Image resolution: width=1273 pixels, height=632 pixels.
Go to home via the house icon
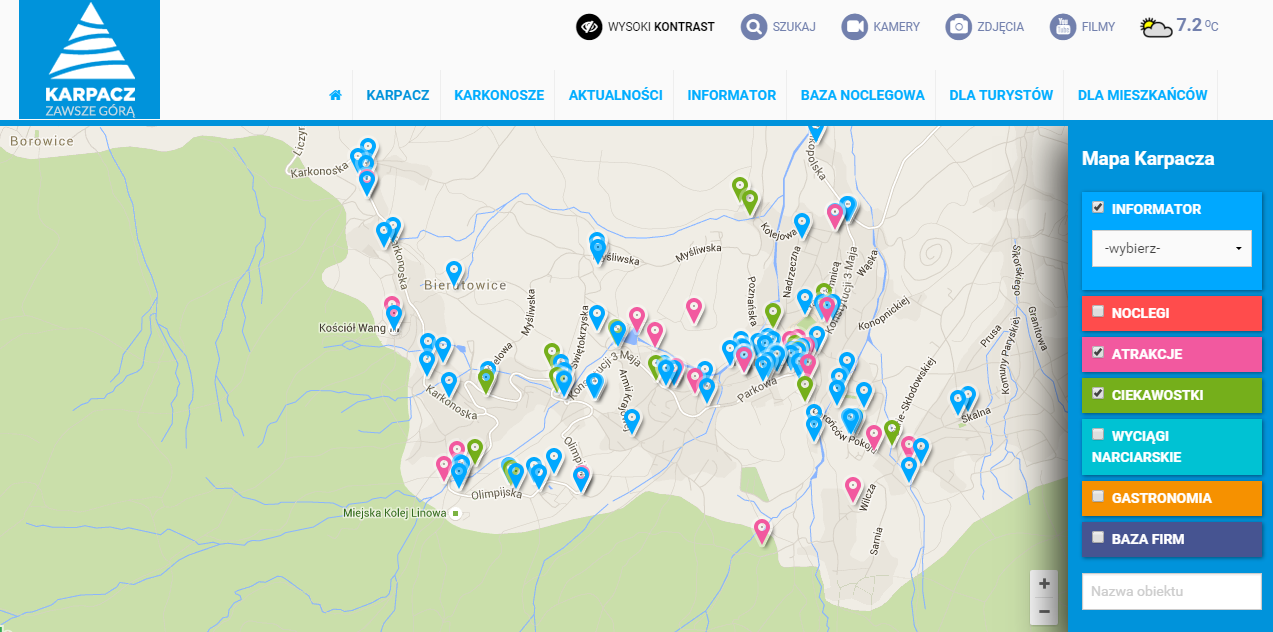(335, 95)
